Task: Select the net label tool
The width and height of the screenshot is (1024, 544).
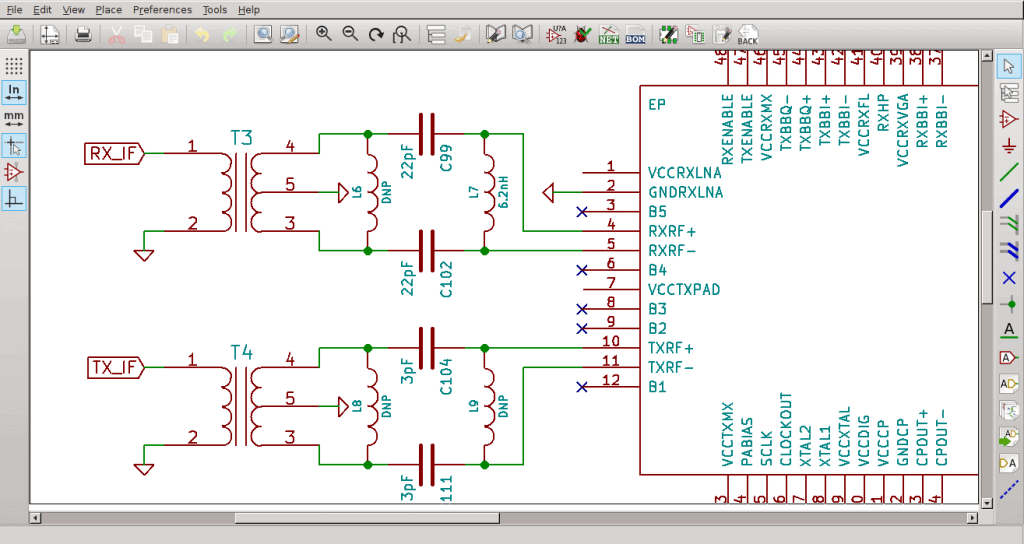Action: [x=1009, y=330]
